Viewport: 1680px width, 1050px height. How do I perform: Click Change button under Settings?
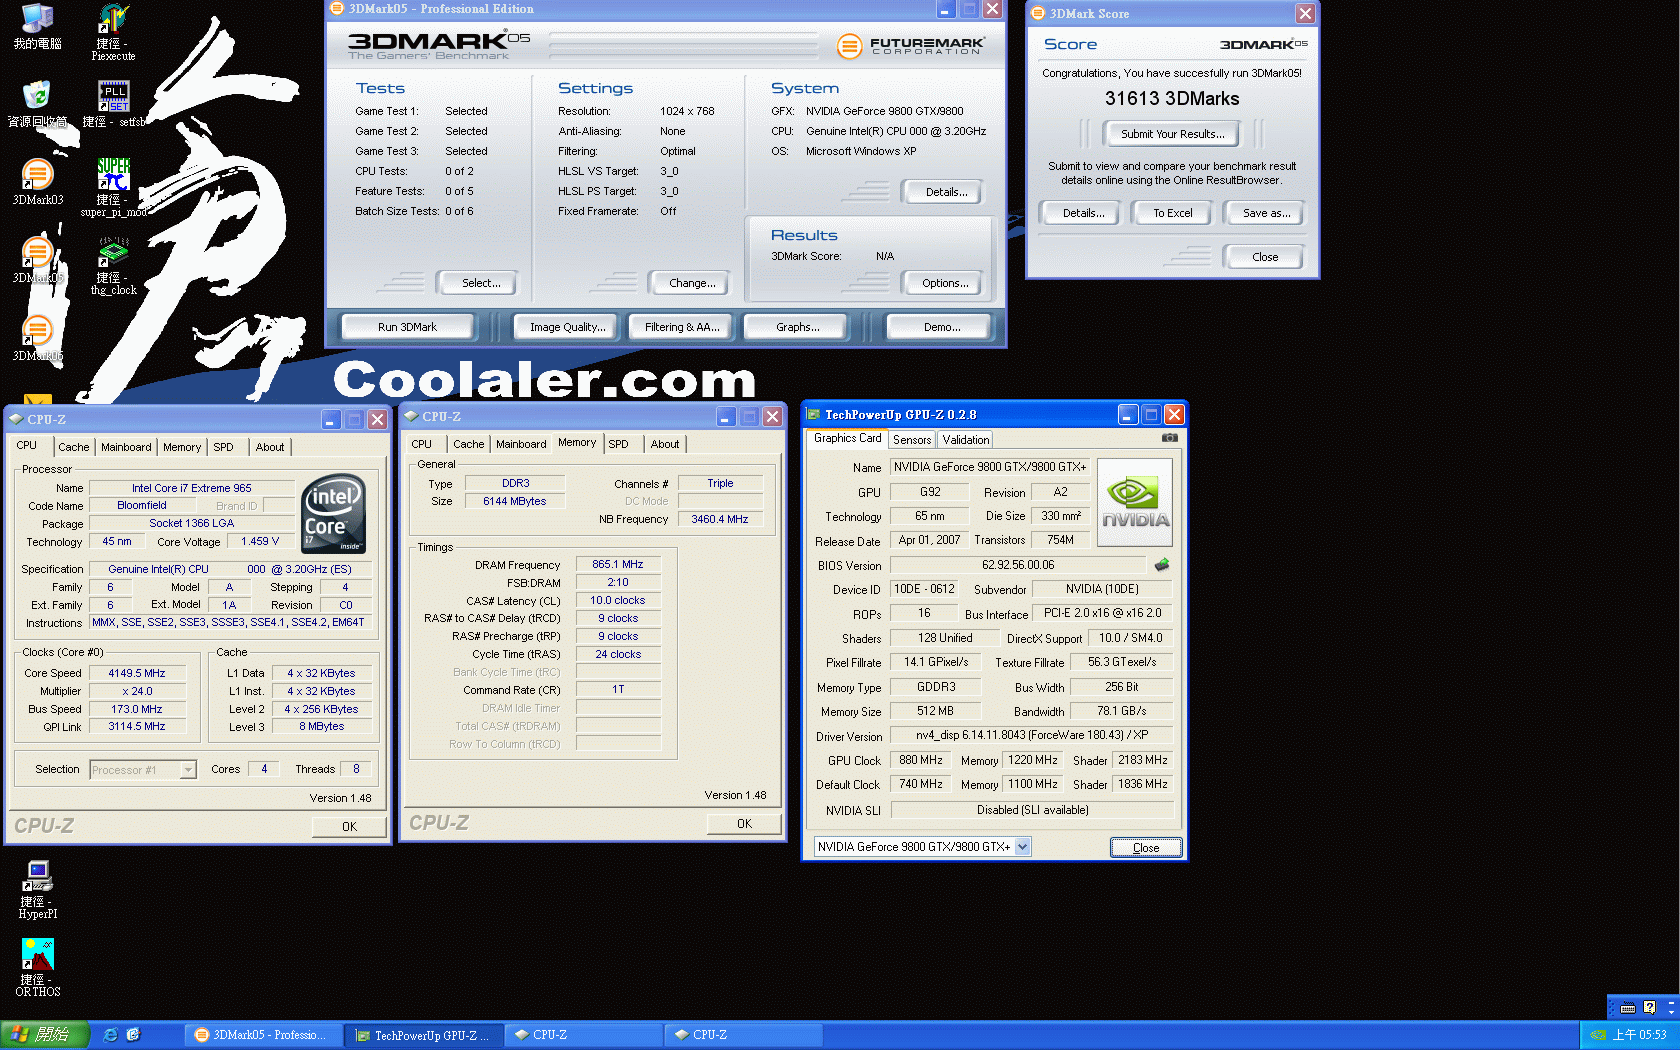tap(692, 283)
